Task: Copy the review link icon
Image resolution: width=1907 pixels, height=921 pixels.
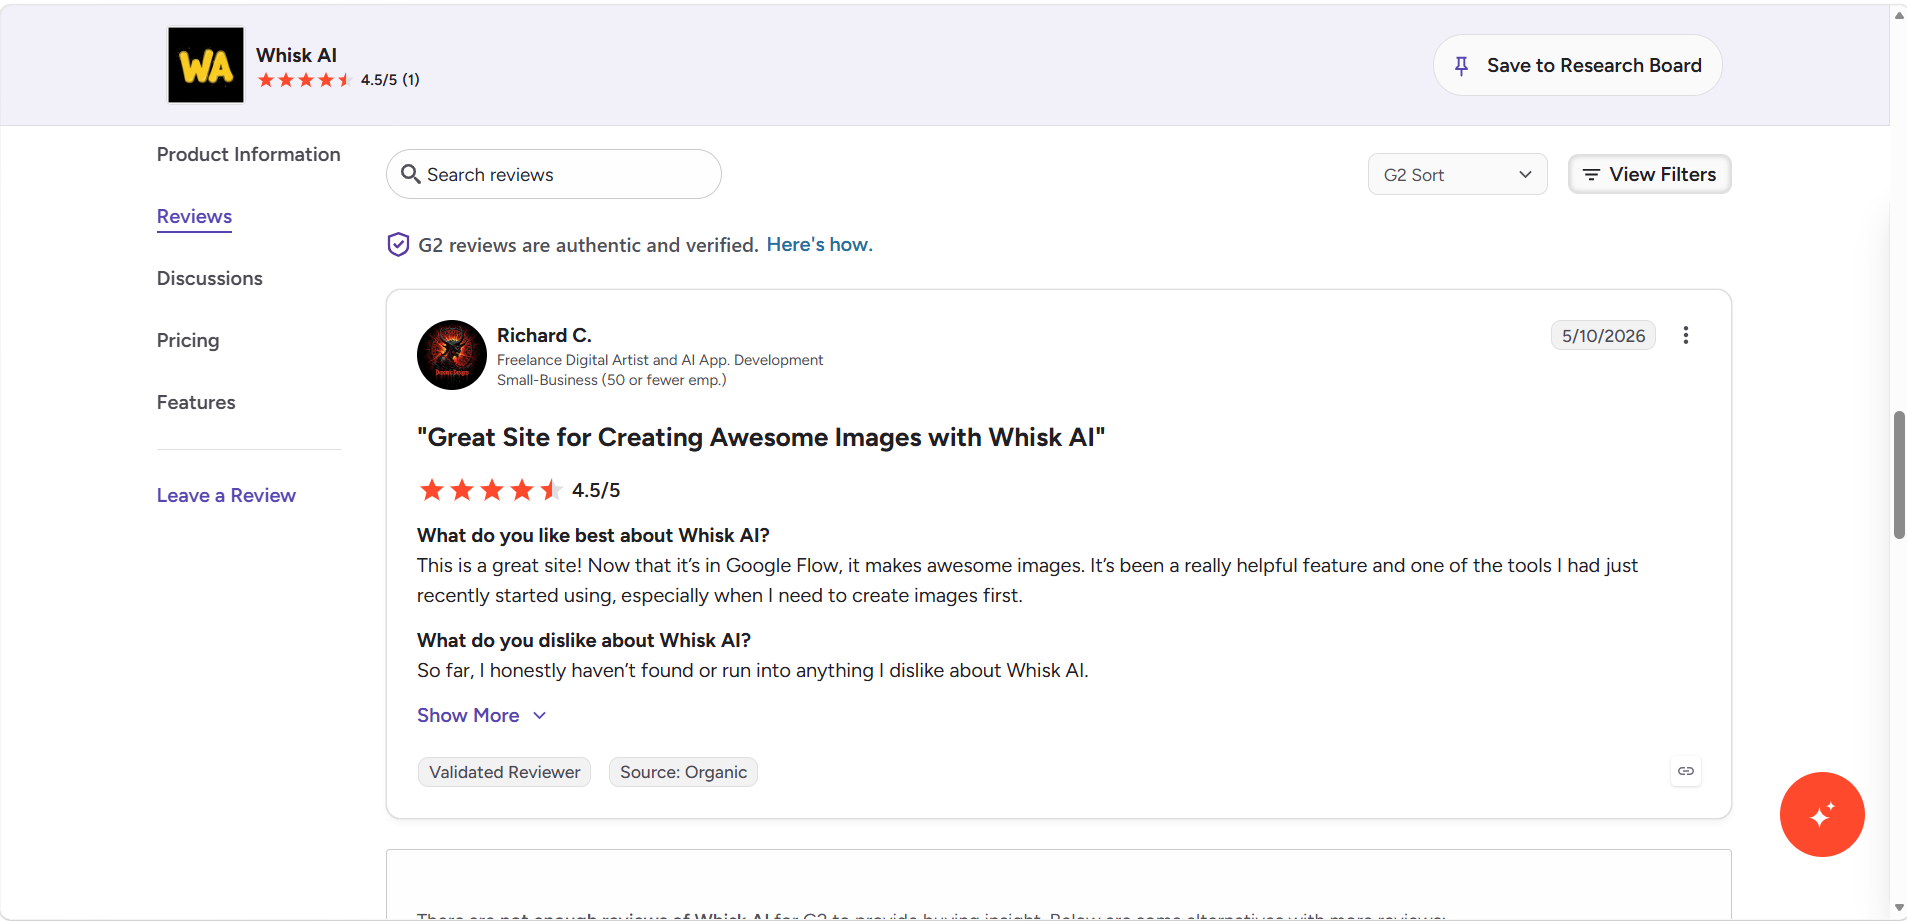Action: pos(1686,771)
